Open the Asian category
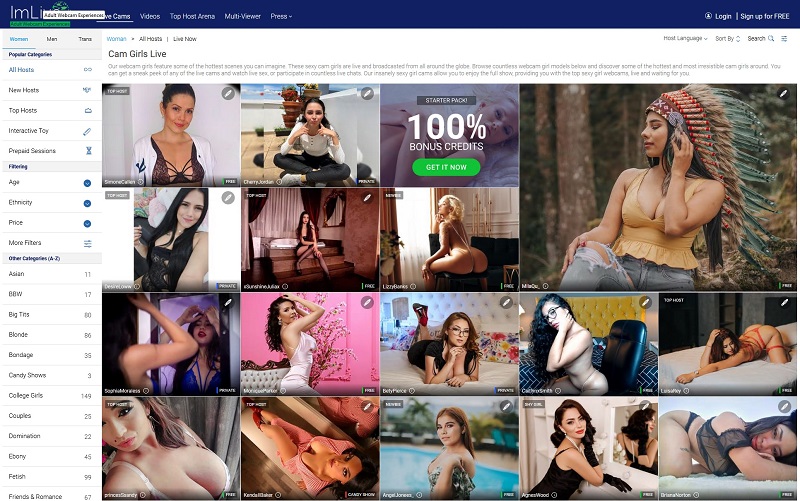800x501 pixels. tap(52, 274)
